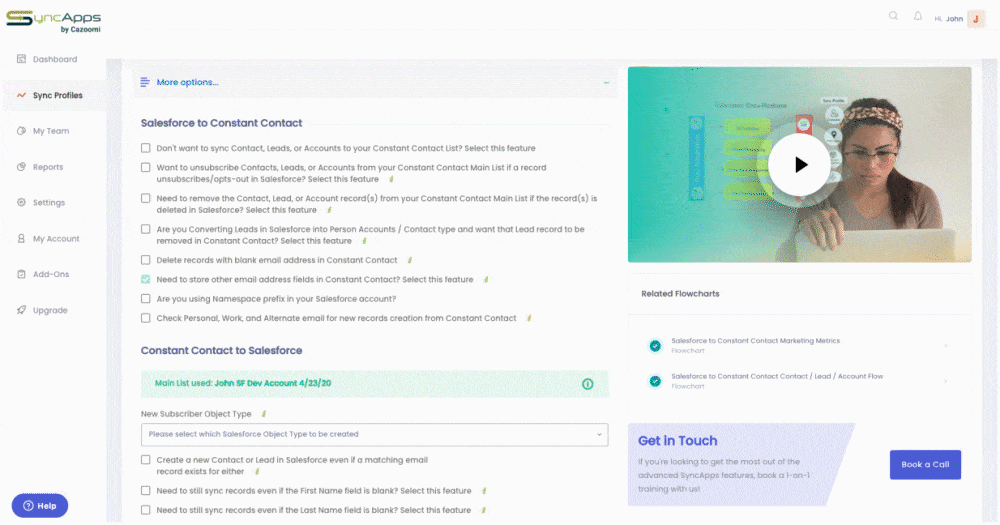
Task: Click info icon beside remove deleted records option
Action: (x=329, y=210)
